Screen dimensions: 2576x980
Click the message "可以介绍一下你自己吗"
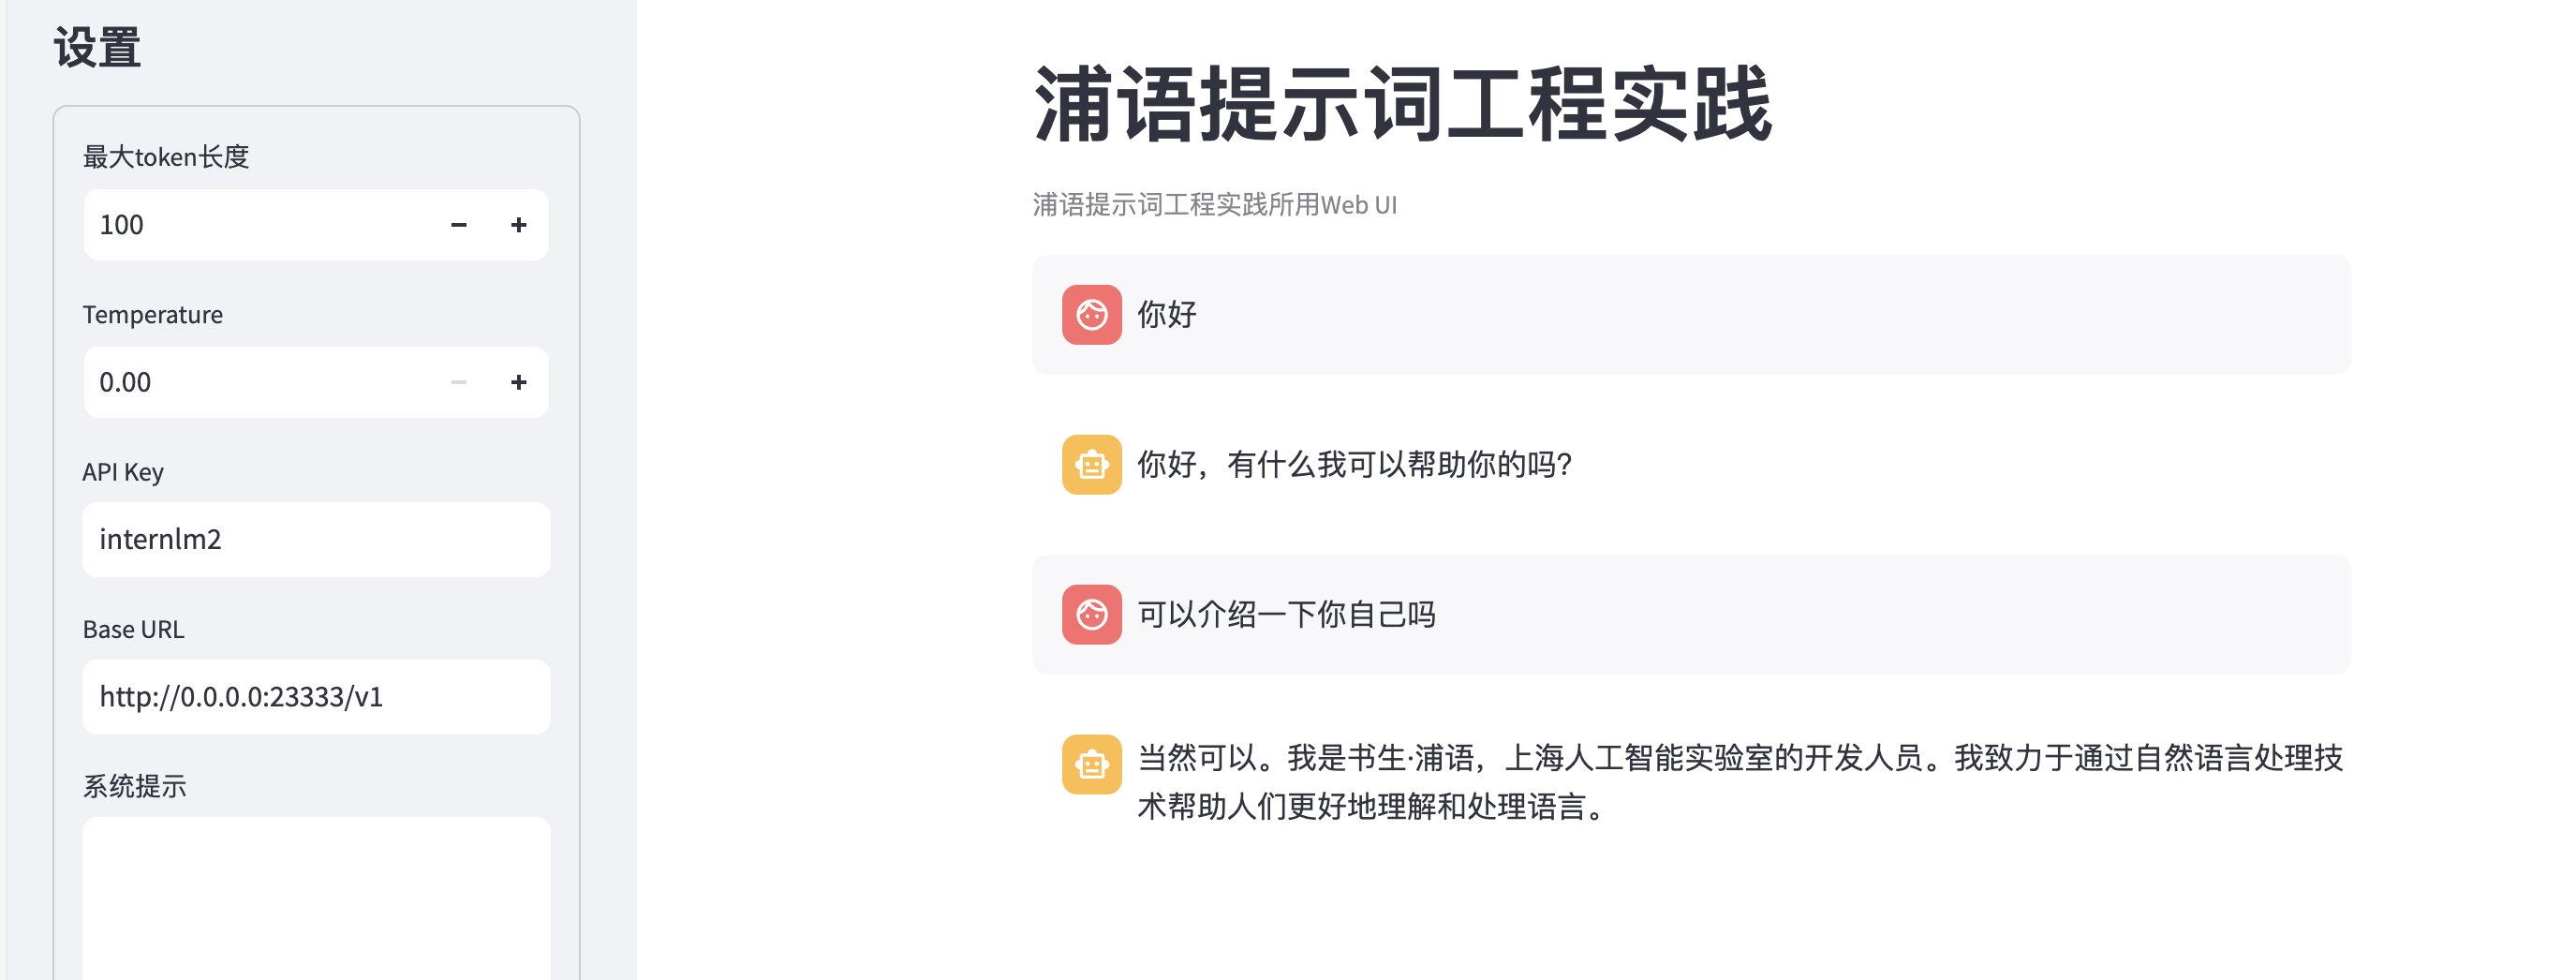point(1286,615)
